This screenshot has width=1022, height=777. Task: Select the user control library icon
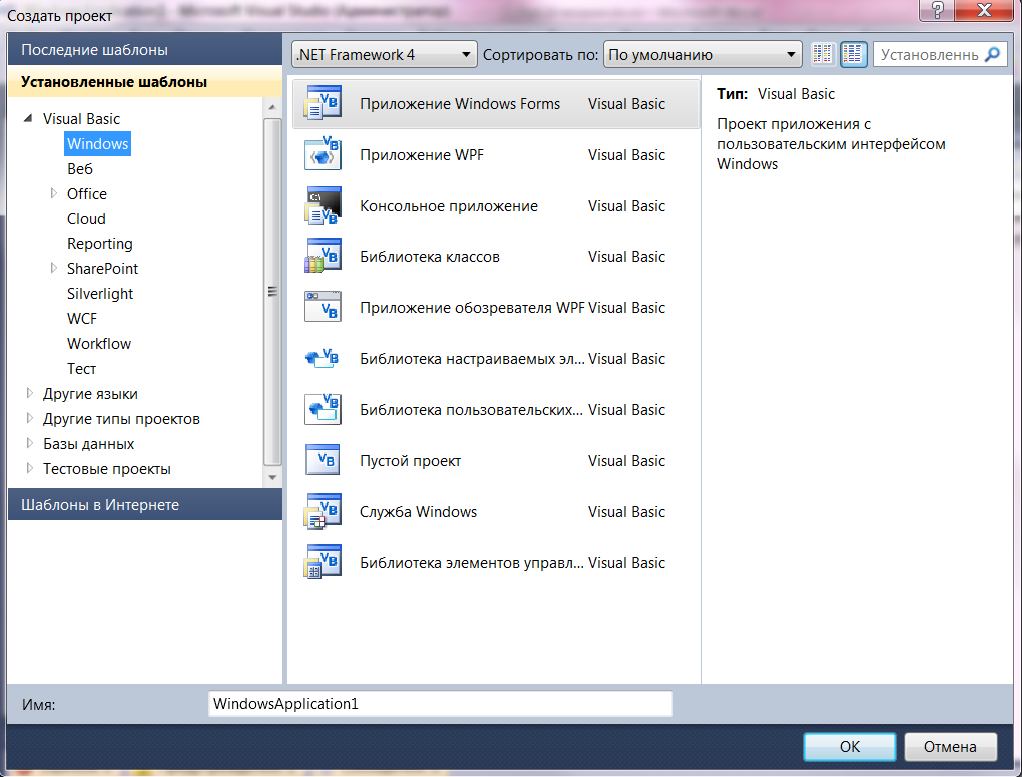pos(323,409)
